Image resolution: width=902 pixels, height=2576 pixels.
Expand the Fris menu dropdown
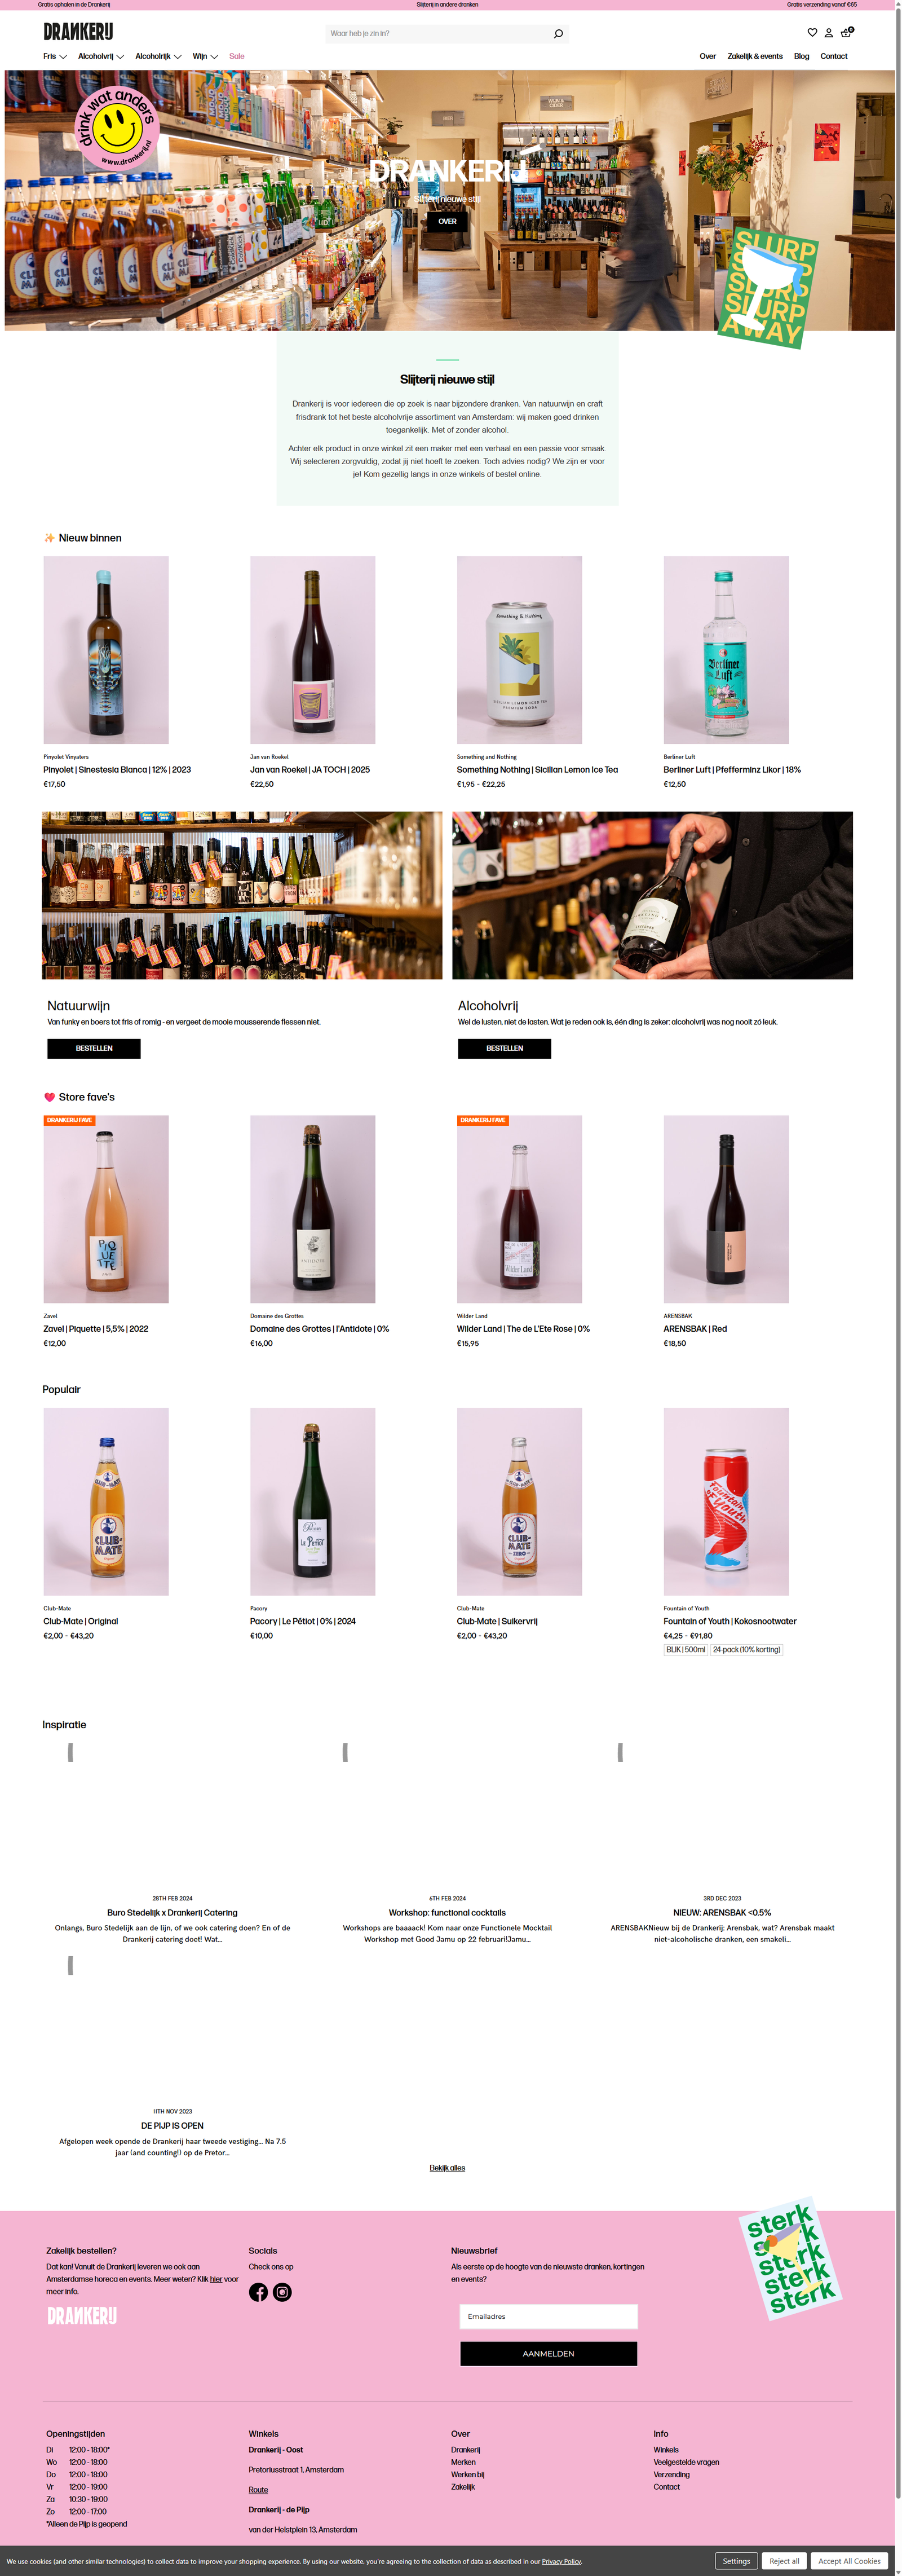(55, 57)
